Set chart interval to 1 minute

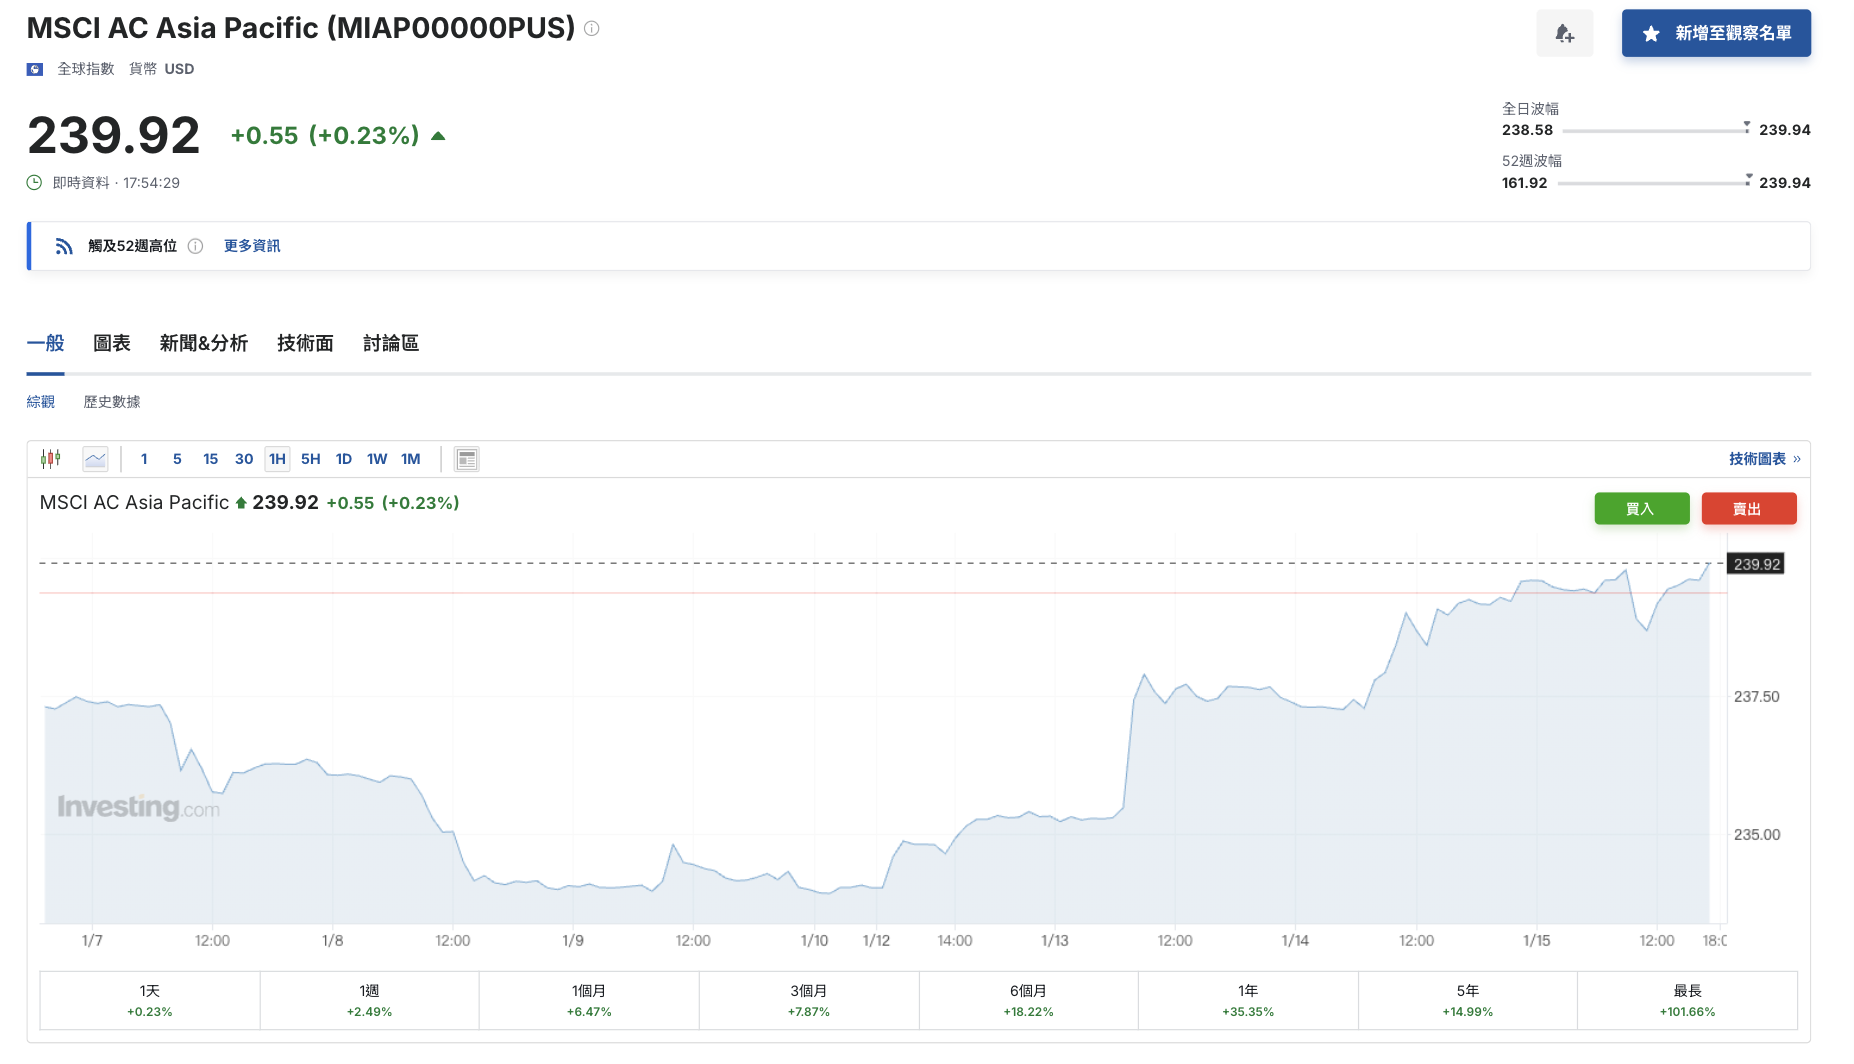coord(144,459)
